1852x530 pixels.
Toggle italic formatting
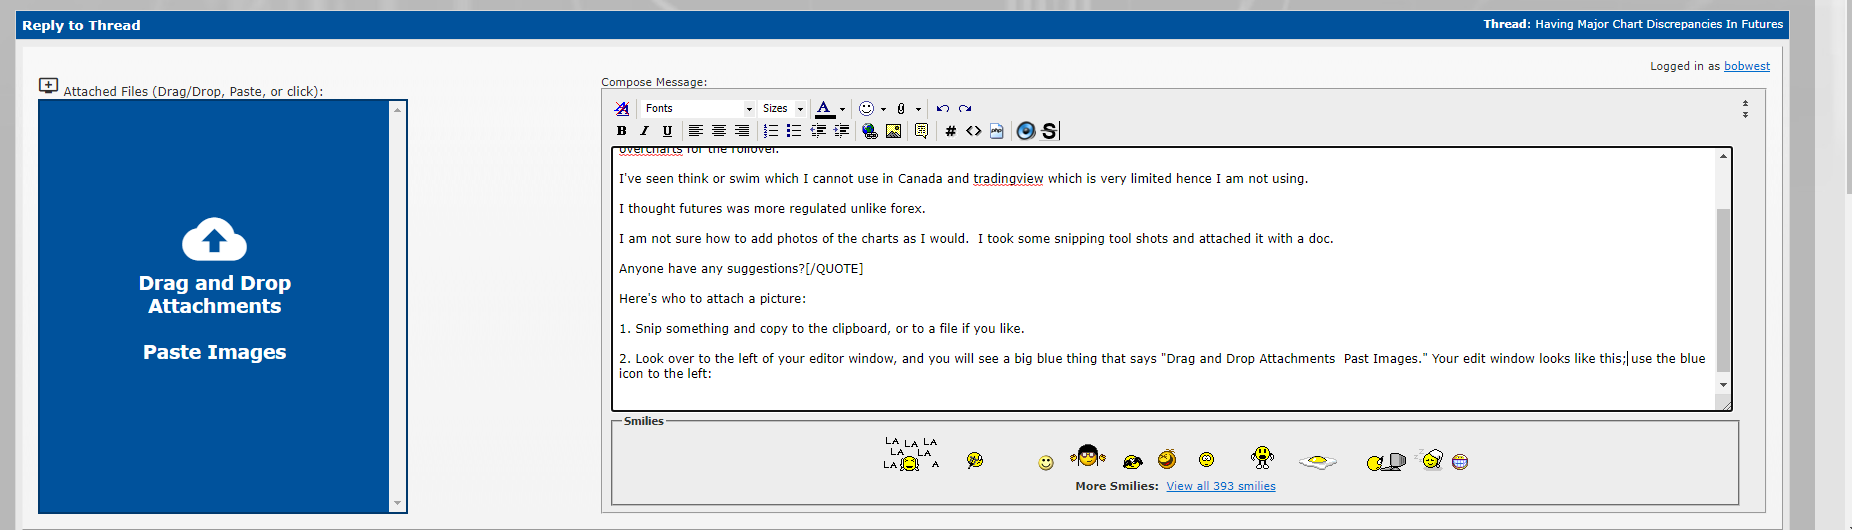[x=645, y=131]
